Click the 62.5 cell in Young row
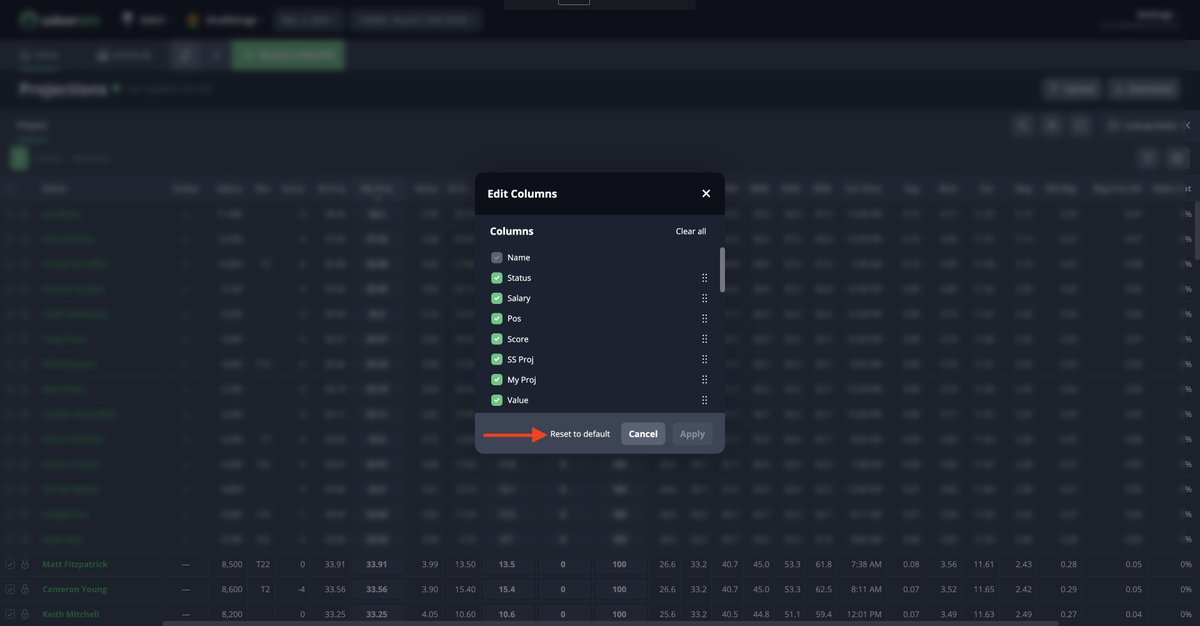This screenshot has height=626, width=1200. (x=824, y=589)
